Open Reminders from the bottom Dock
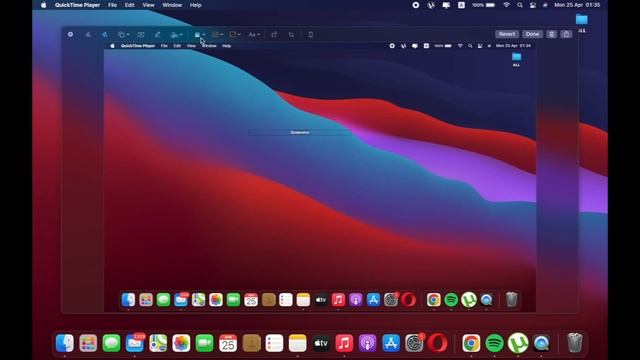 click(x=274, y=343)
